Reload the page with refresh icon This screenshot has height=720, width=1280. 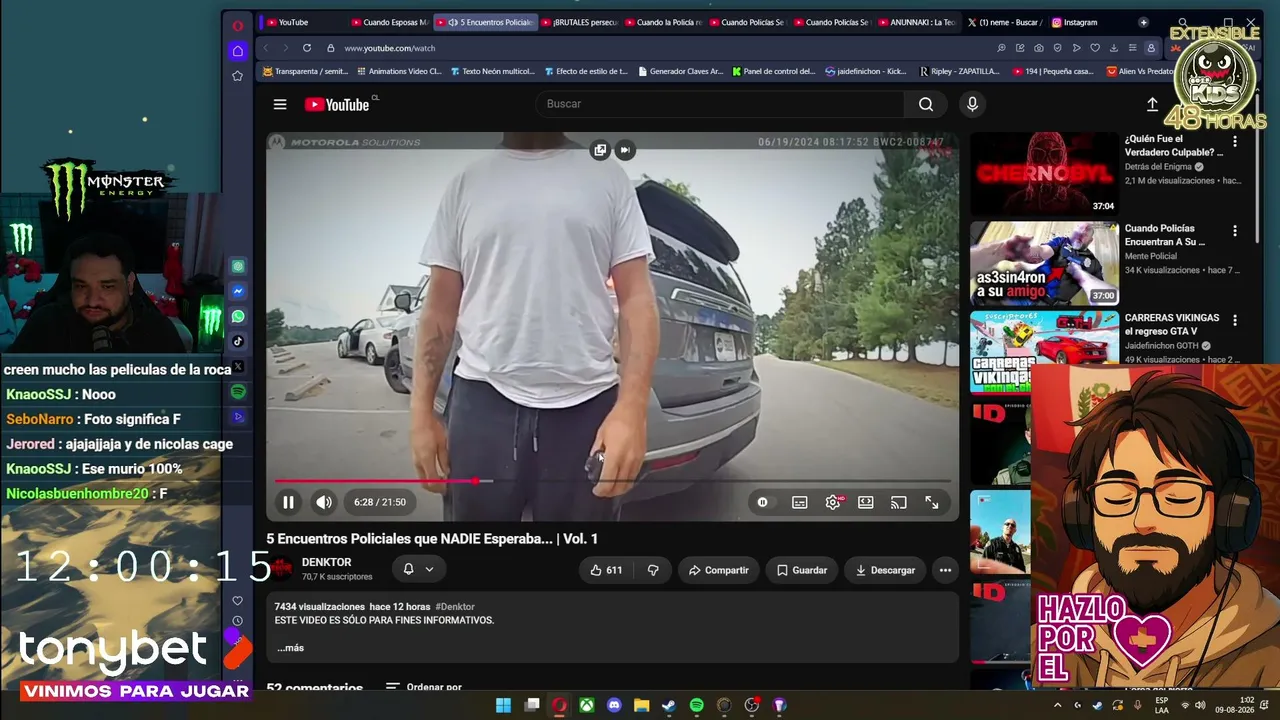click(x=307, y=48)
